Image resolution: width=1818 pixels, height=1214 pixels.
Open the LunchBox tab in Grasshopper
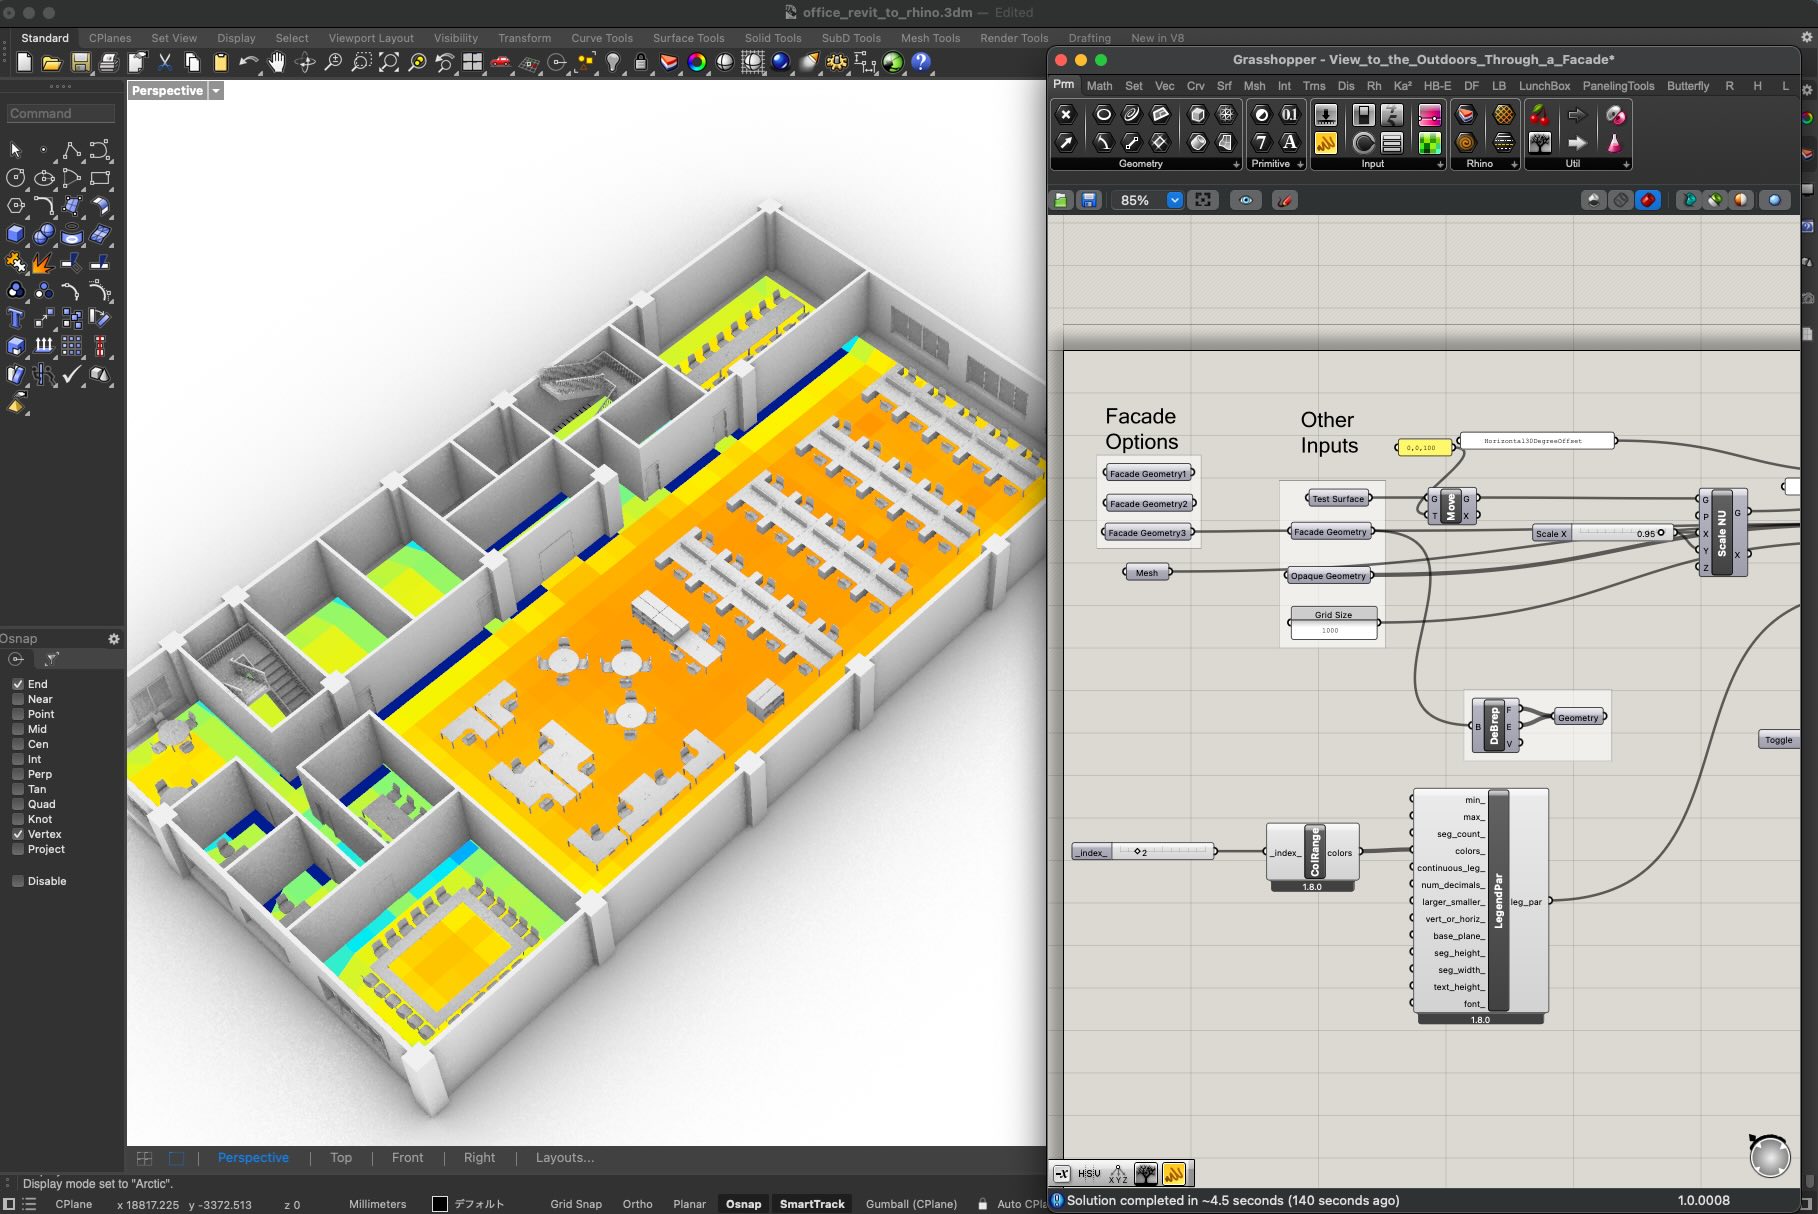pos(1544,86)
